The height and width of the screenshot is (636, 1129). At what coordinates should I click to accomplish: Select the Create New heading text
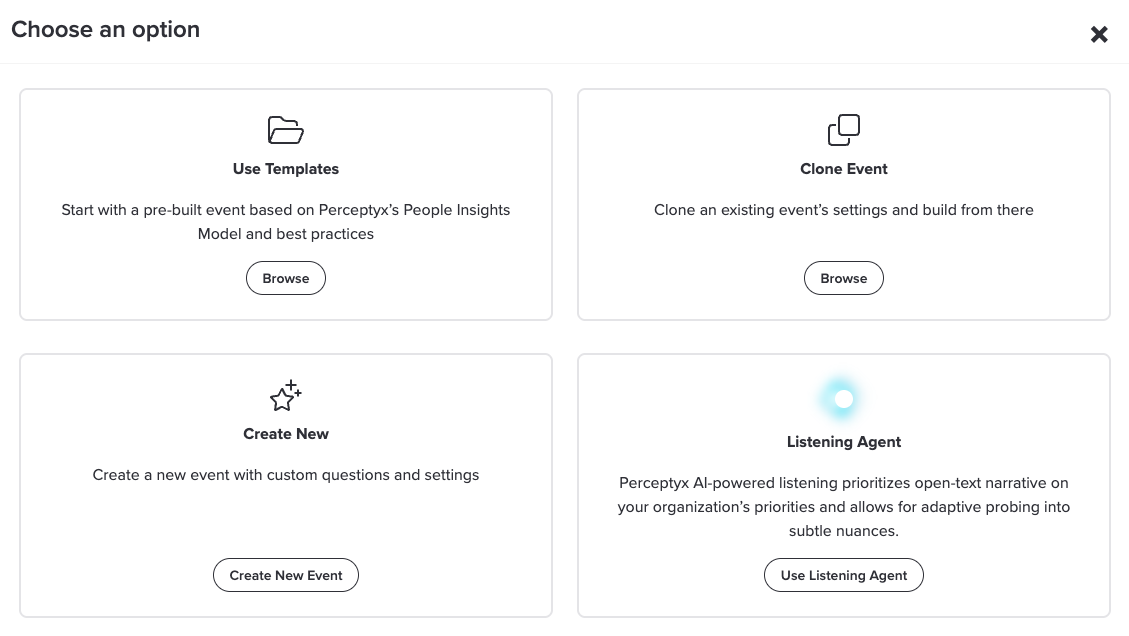tap(286, 434)
